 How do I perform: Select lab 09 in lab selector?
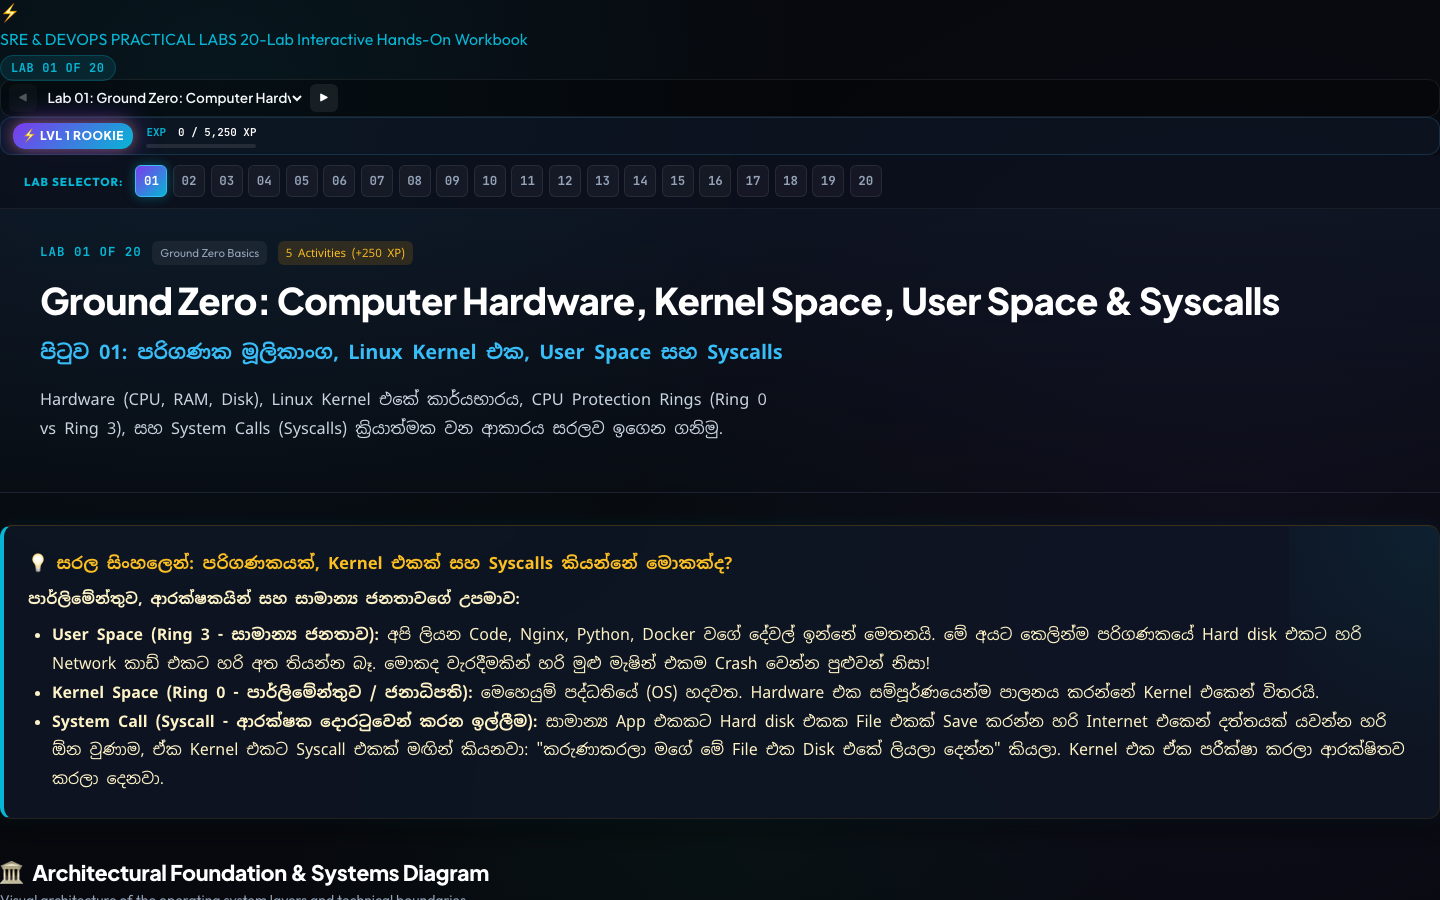(452, 181)
